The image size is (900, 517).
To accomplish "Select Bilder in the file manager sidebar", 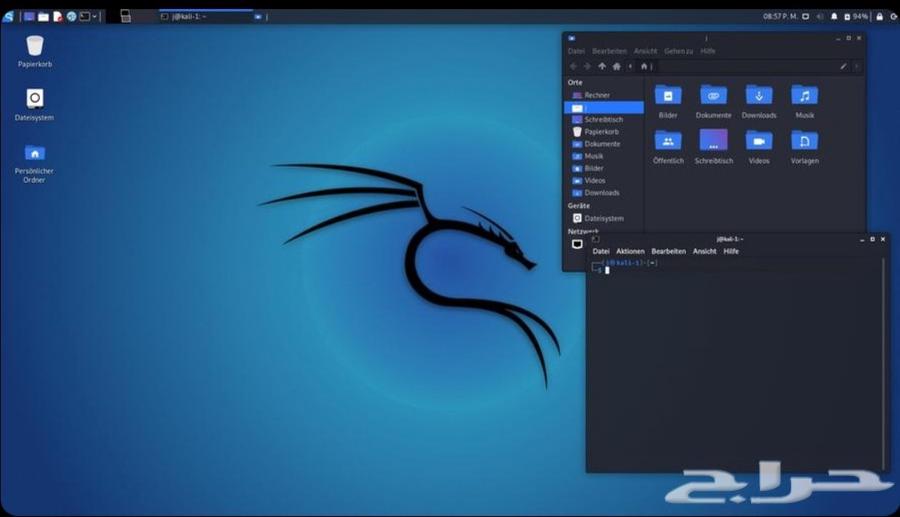I will click(604, 168).
